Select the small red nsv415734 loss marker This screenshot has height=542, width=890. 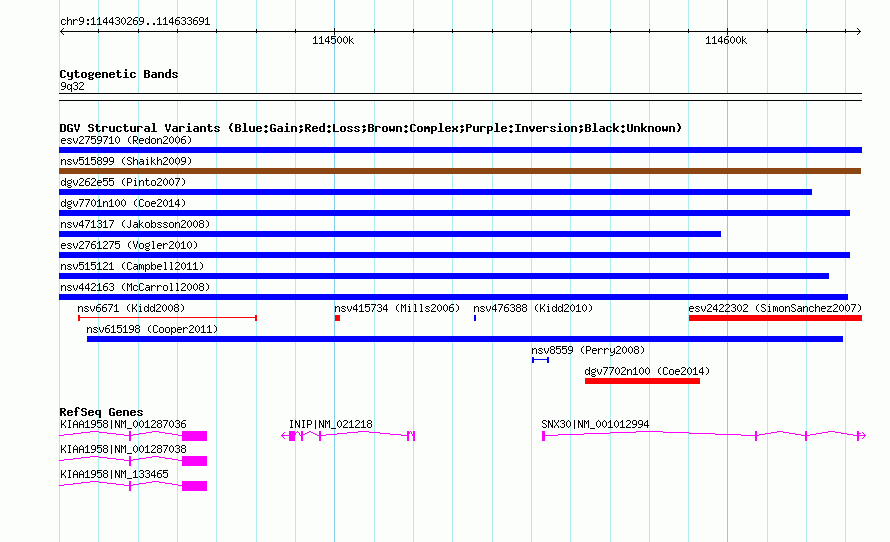click(x=337, y=318)
